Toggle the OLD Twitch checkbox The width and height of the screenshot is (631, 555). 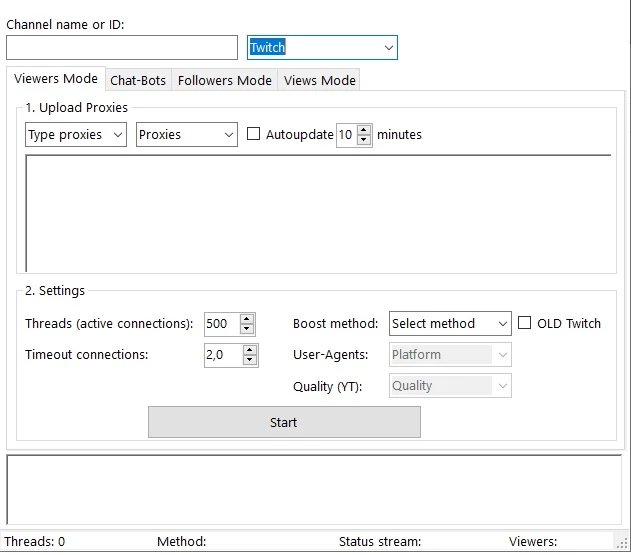pos(525,323)
